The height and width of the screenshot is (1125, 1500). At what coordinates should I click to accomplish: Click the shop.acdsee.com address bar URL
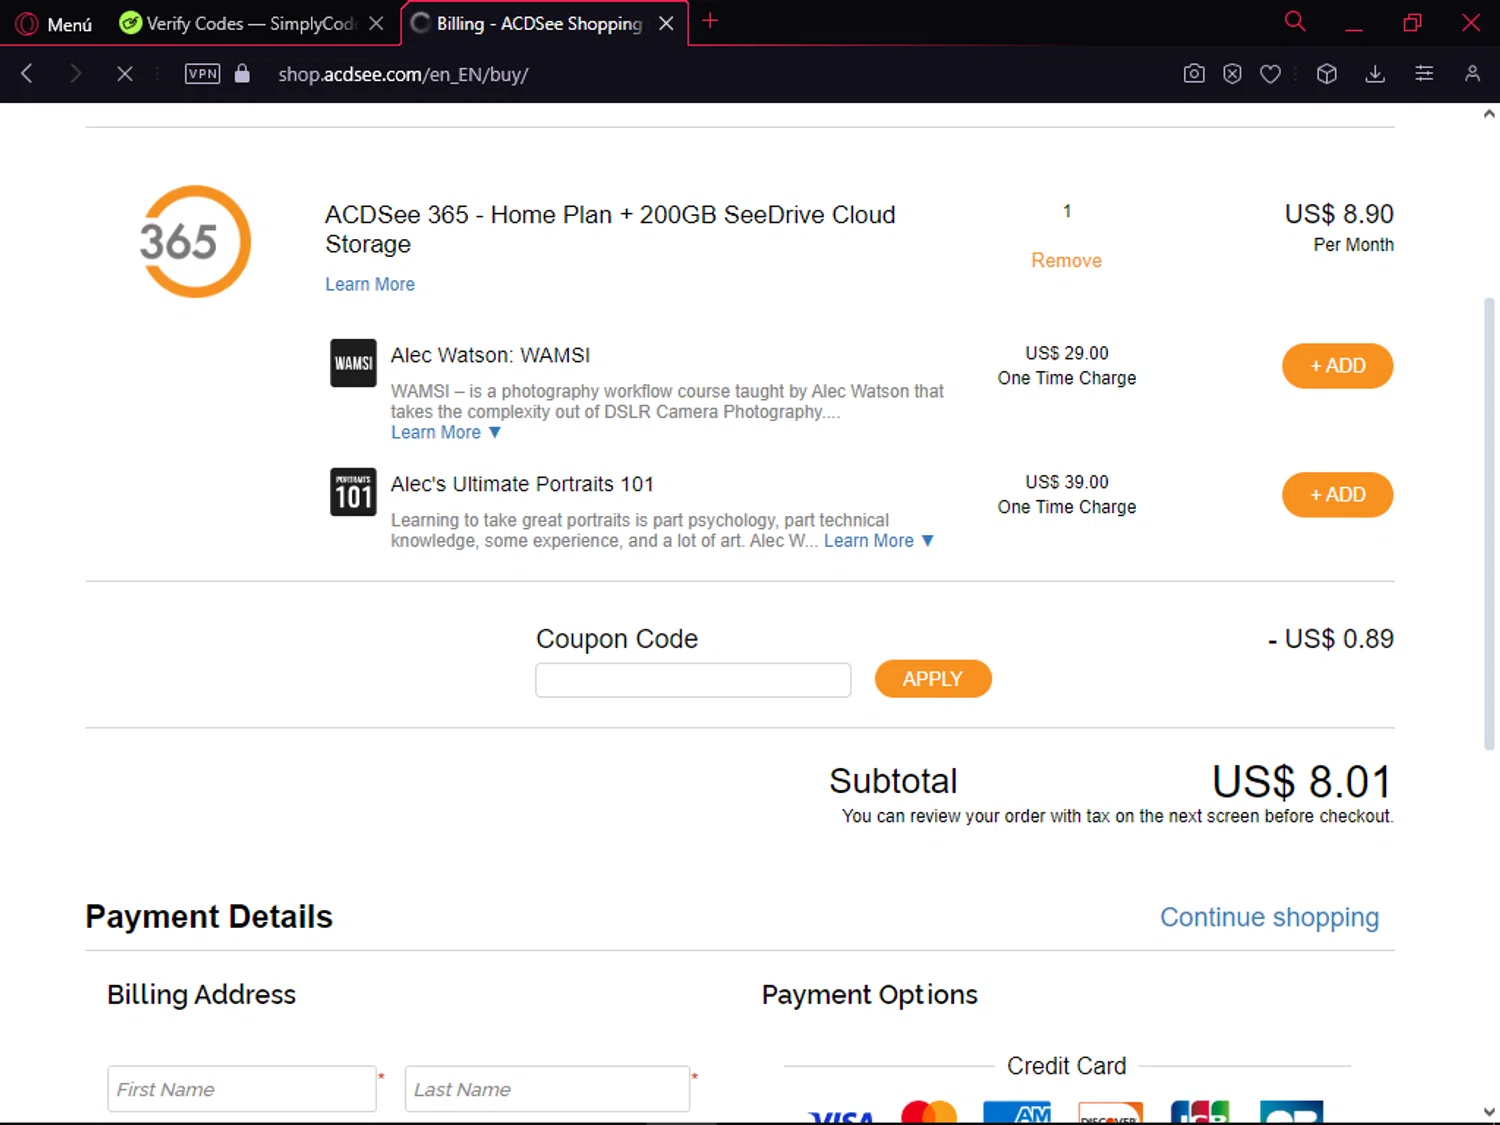(403, 74)
